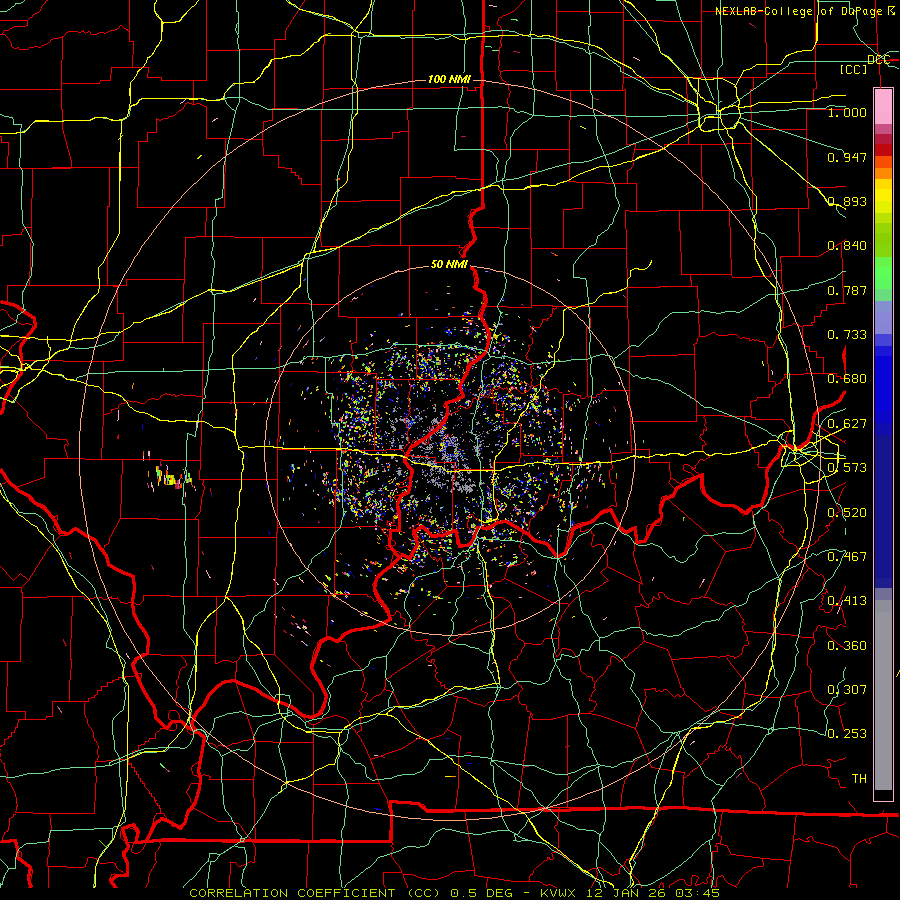This screenshot has width=900, height=900.
Task: Click the 0.733 legend value
Action: [847, 335]
